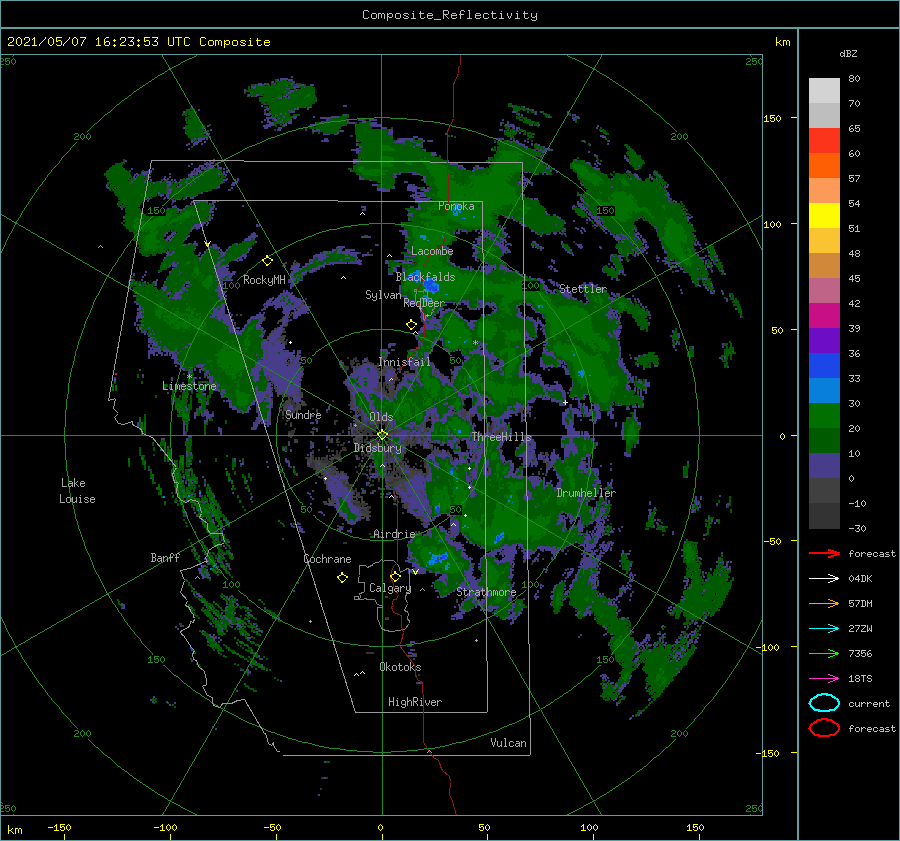Viewport: 900px width, 841px height.
Task: Click the ThreeHills town label
Action: (501, 437)
